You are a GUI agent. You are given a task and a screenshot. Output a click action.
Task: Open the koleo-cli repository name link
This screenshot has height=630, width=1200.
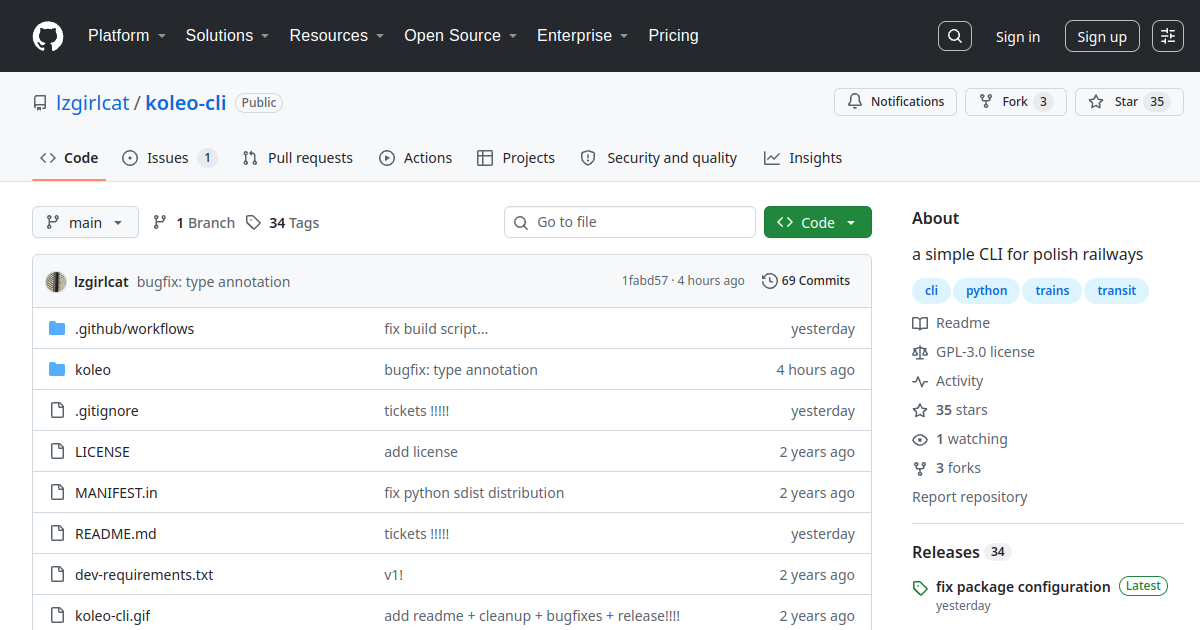pyautogui.click(x=186, y=102)
